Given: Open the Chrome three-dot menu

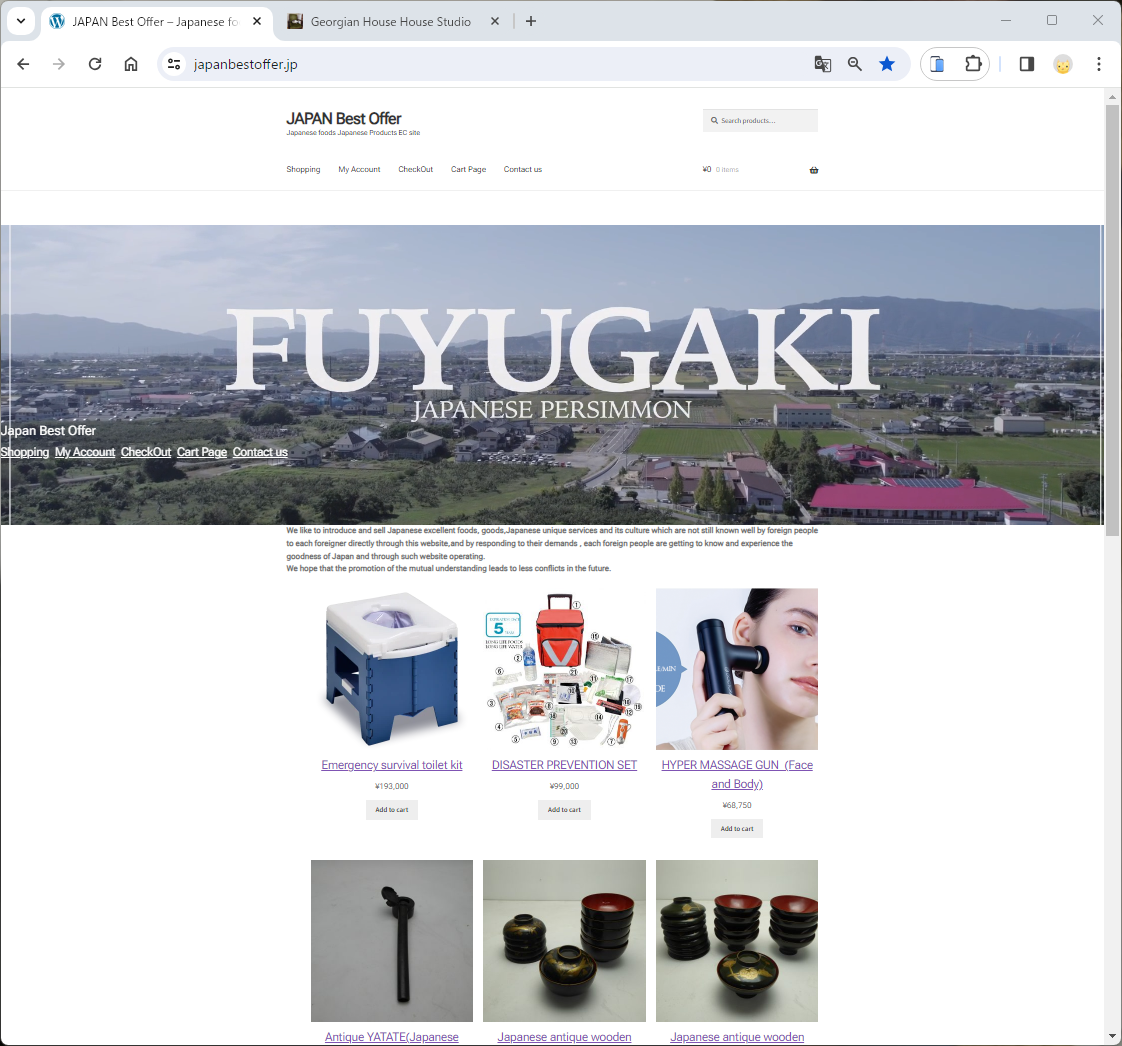Looking at the screenshot, I should (x=1099, y=64).
